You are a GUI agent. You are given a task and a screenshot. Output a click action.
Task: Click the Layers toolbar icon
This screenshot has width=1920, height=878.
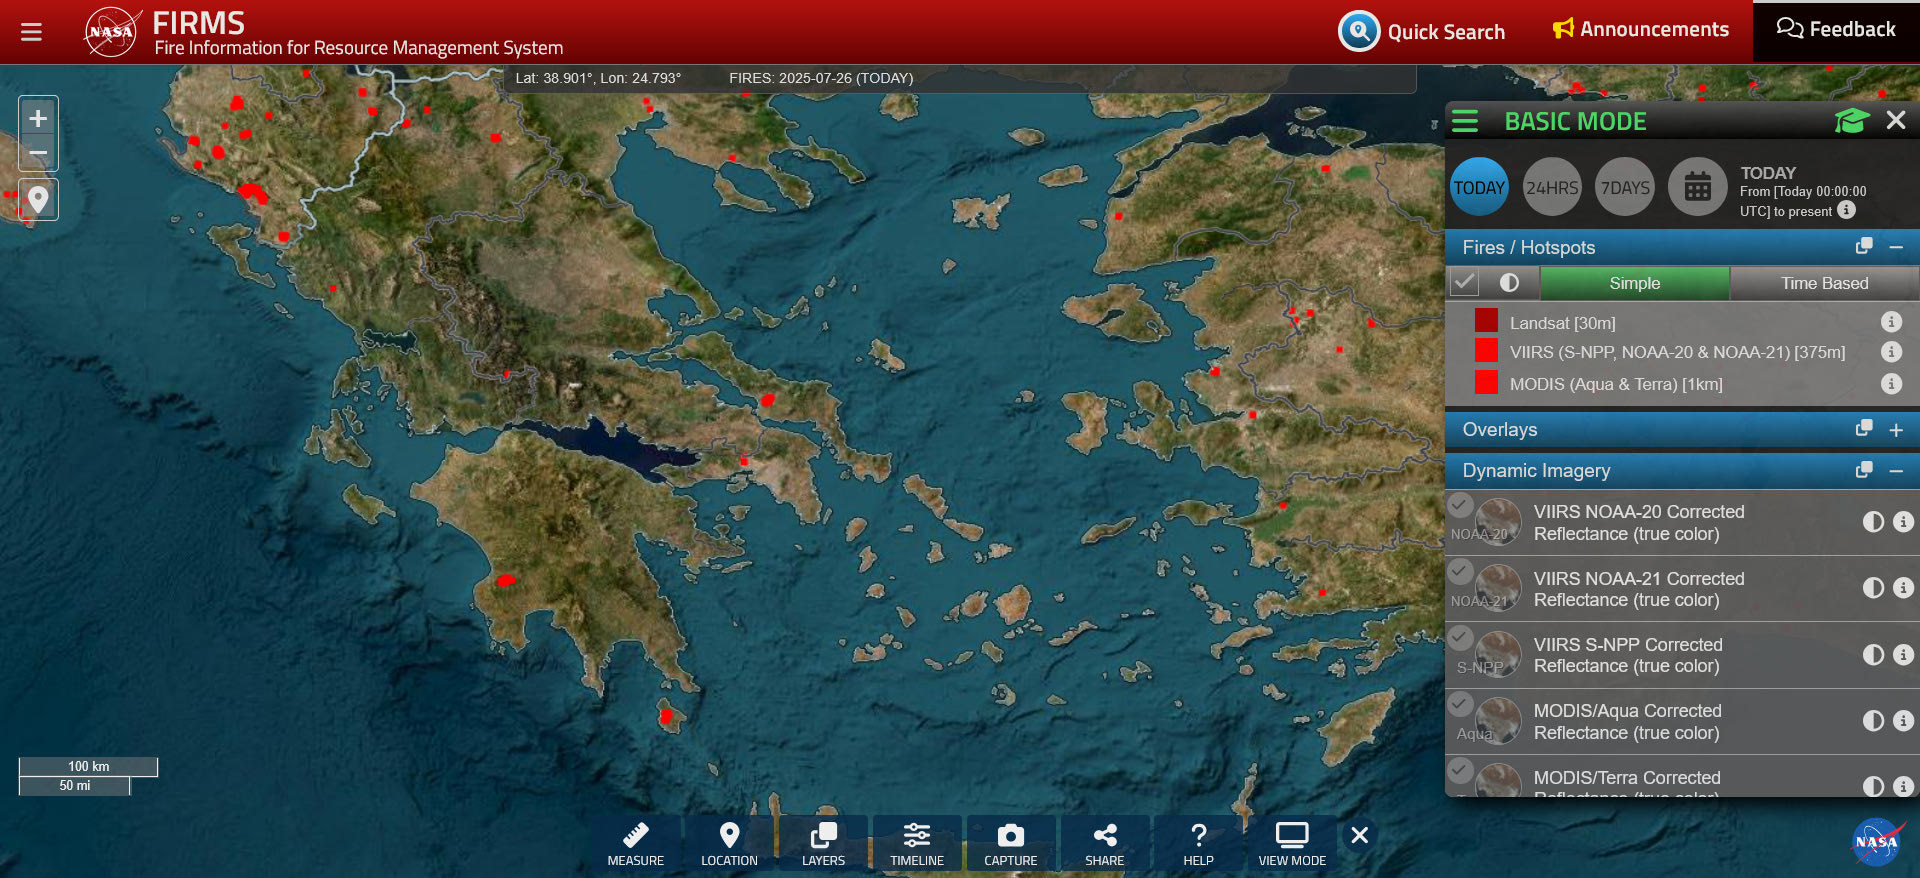coord(823,843)
